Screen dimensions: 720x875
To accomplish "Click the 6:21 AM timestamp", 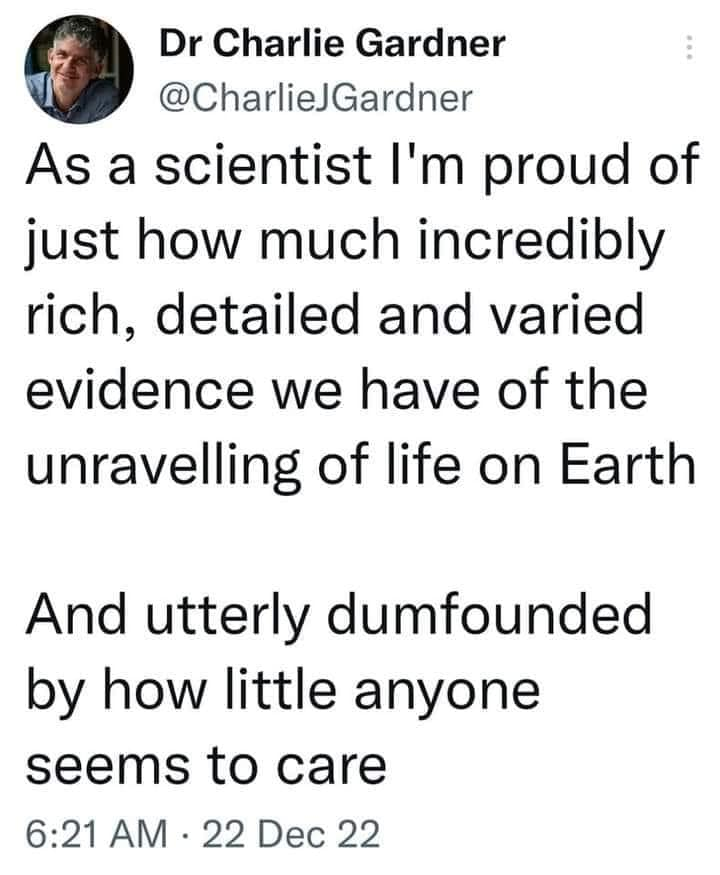I will coord(97,834).
